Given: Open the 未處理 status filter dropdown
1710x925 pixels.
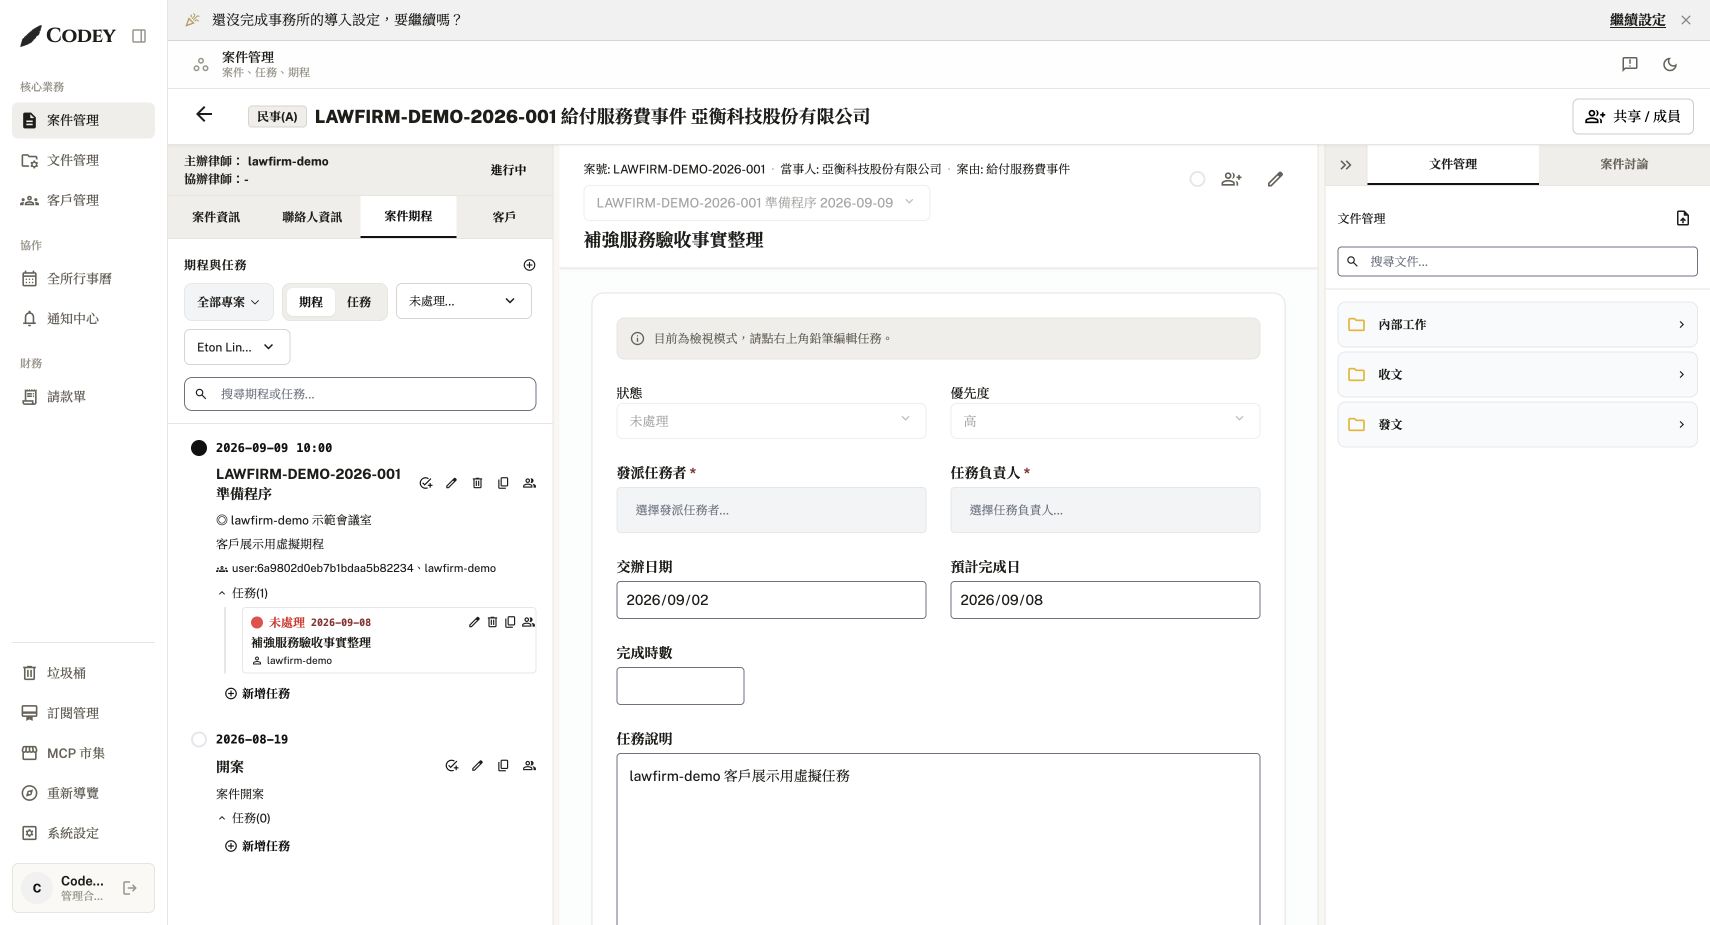Looking at the screenshot, I should click(x=464, y=301).
